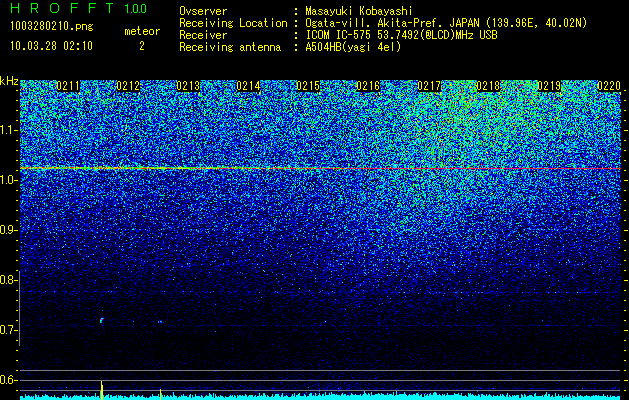The width and height of the screenshot is (629, 400).
Task: Select the file name 1003280210.png
Action: click(x=51, y=27)
